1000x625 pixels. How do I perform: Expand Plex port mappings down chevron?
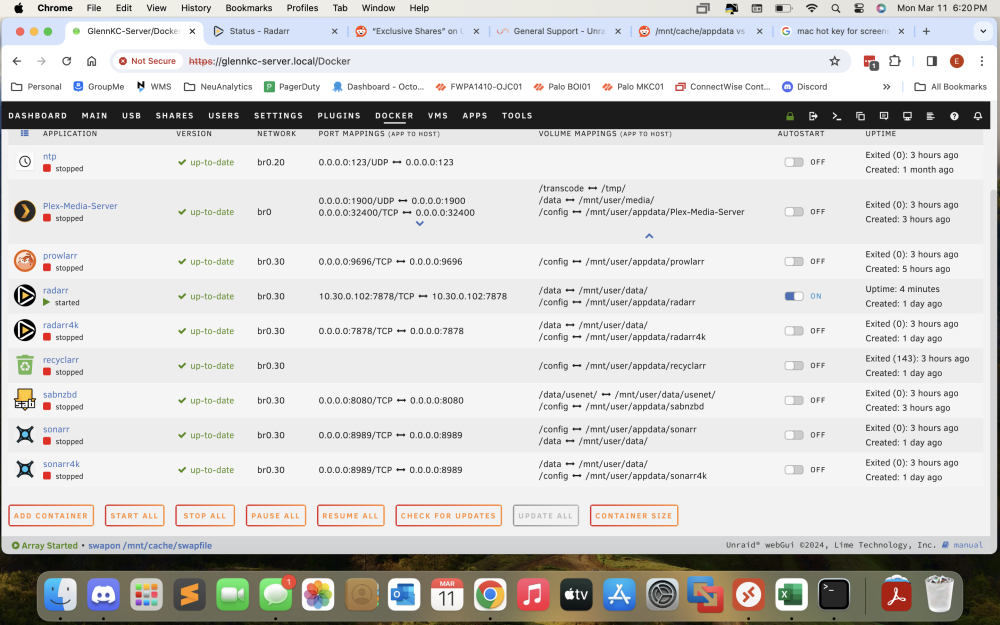pos(420,224)
